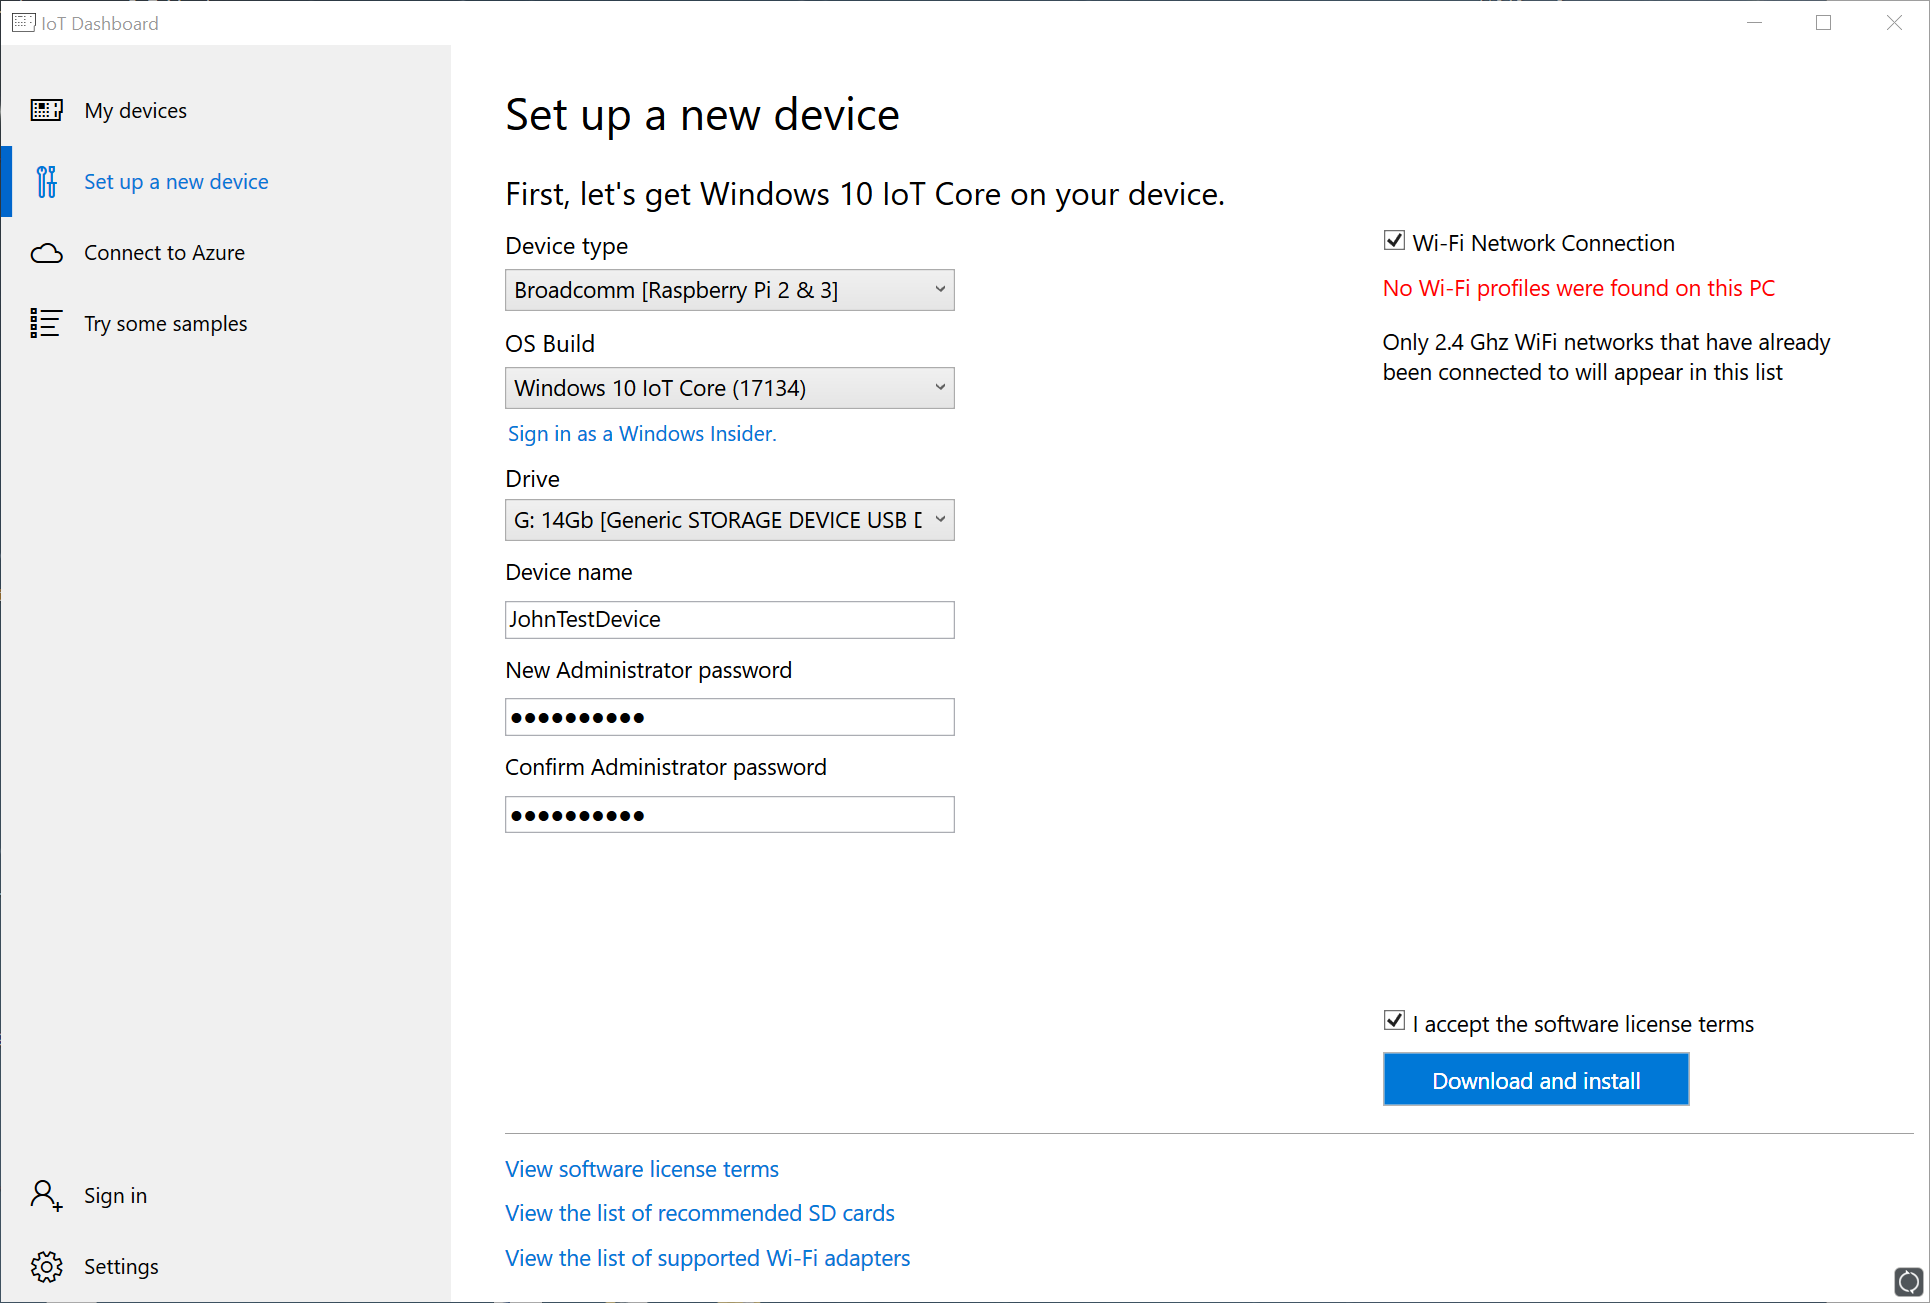The image size is (1930, 1303).
Task: Open the View software license terms link
Action: (x=641, y=1169)
